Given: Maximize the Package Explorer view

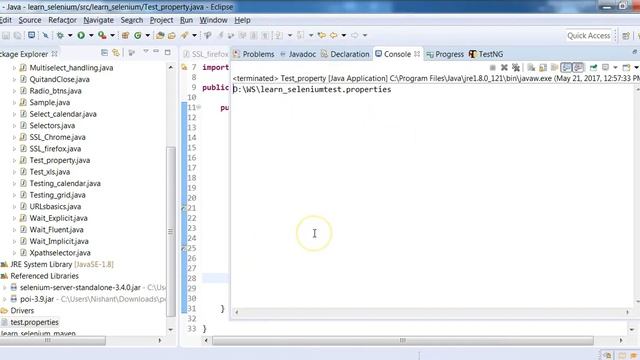Looking at the screenshot, I should coord(167,52).
